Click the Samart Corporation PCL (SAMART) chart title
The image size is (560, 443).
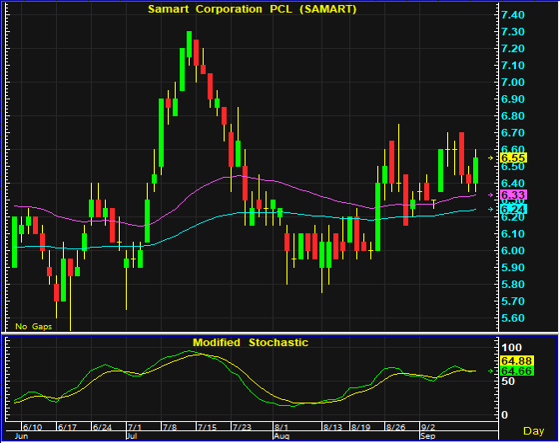point(252,9)
